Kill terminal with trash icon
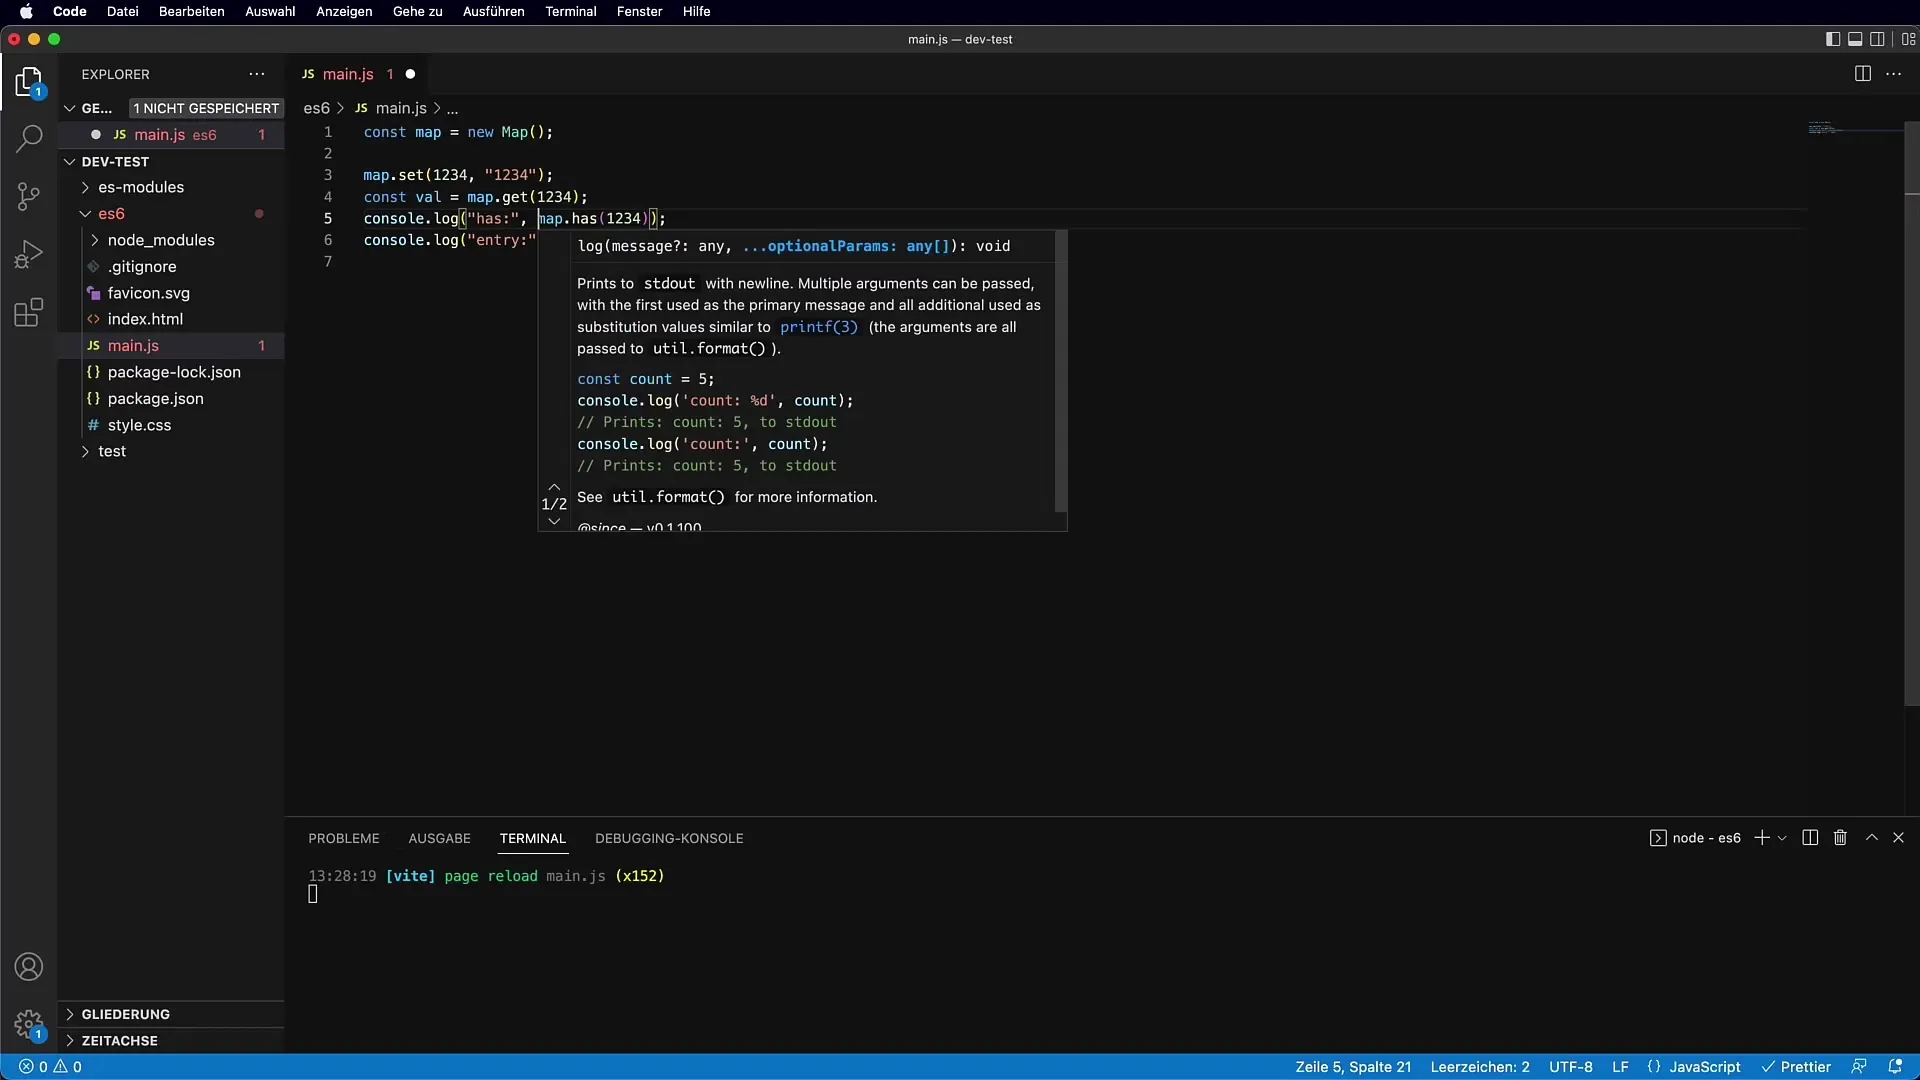This screenshot has width=1920, height=1080. [x=1840, y=838]
